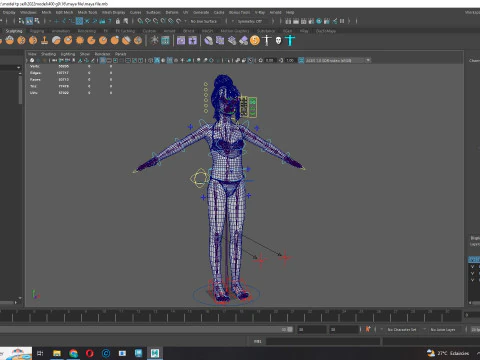This screenshot has width=480, height=360.
Task: Switch to the Rigging shelf tab
Action: point(37,31)
